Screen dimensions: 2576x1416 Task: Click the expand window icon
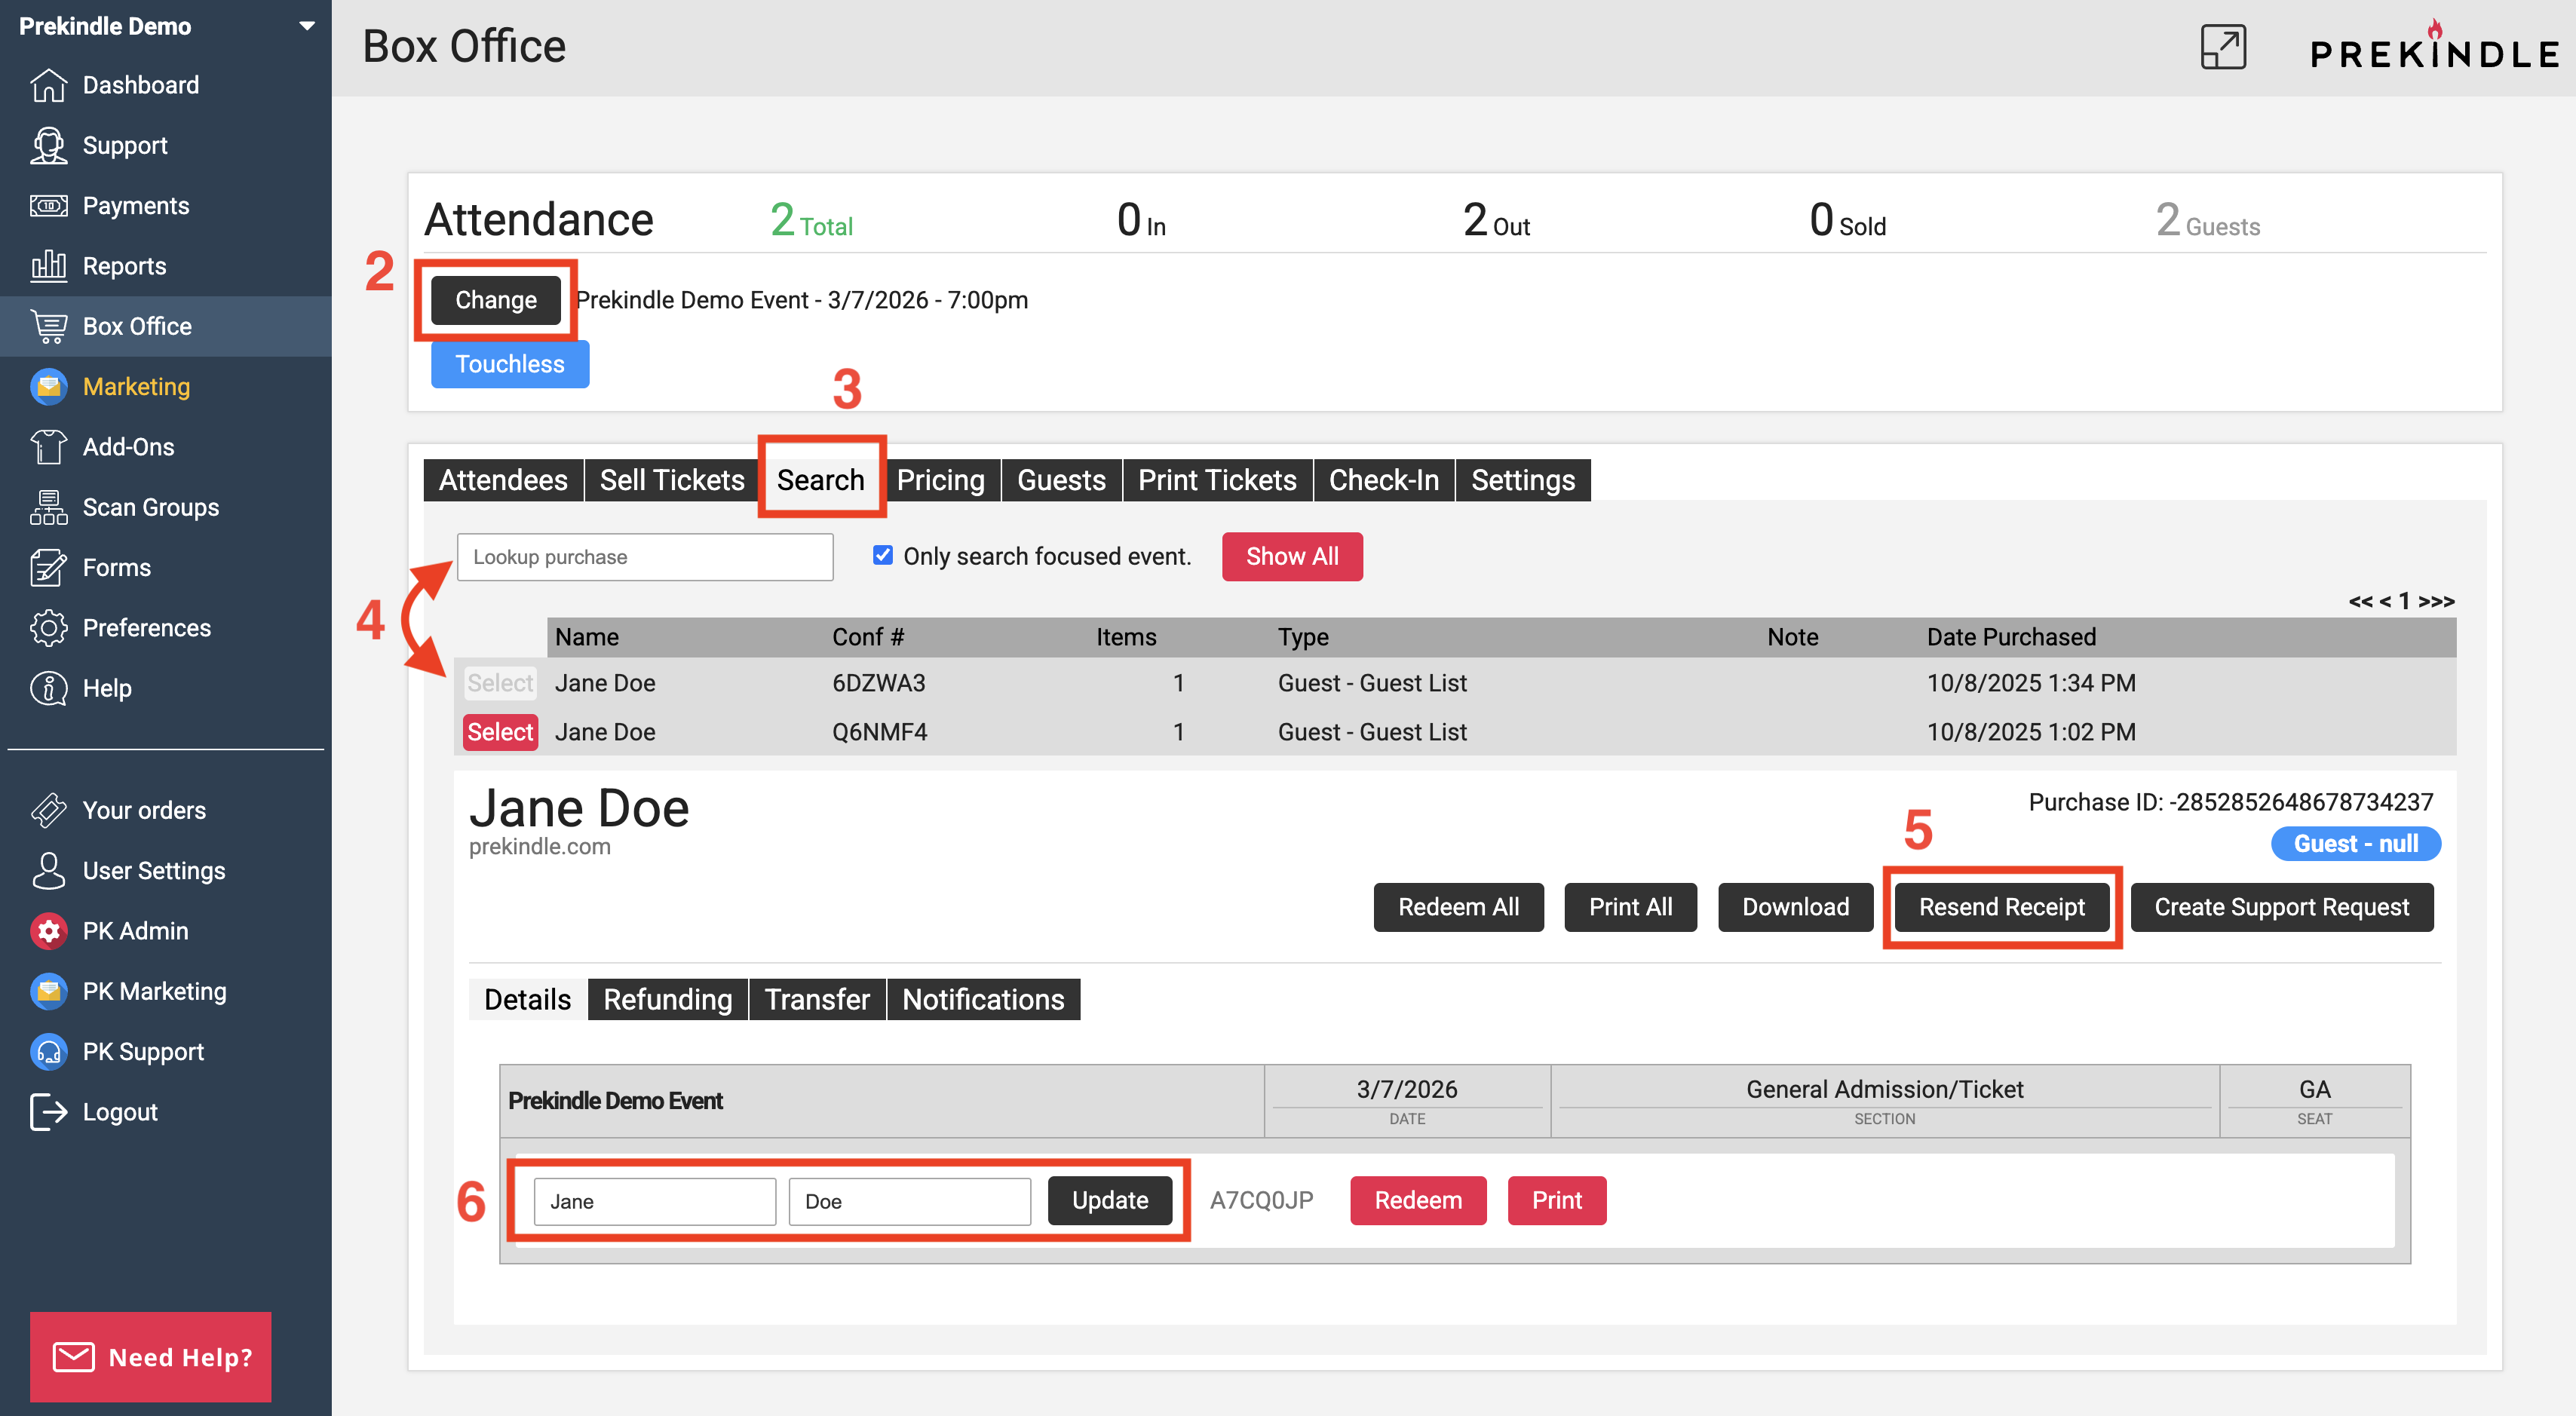point(2222,47)
